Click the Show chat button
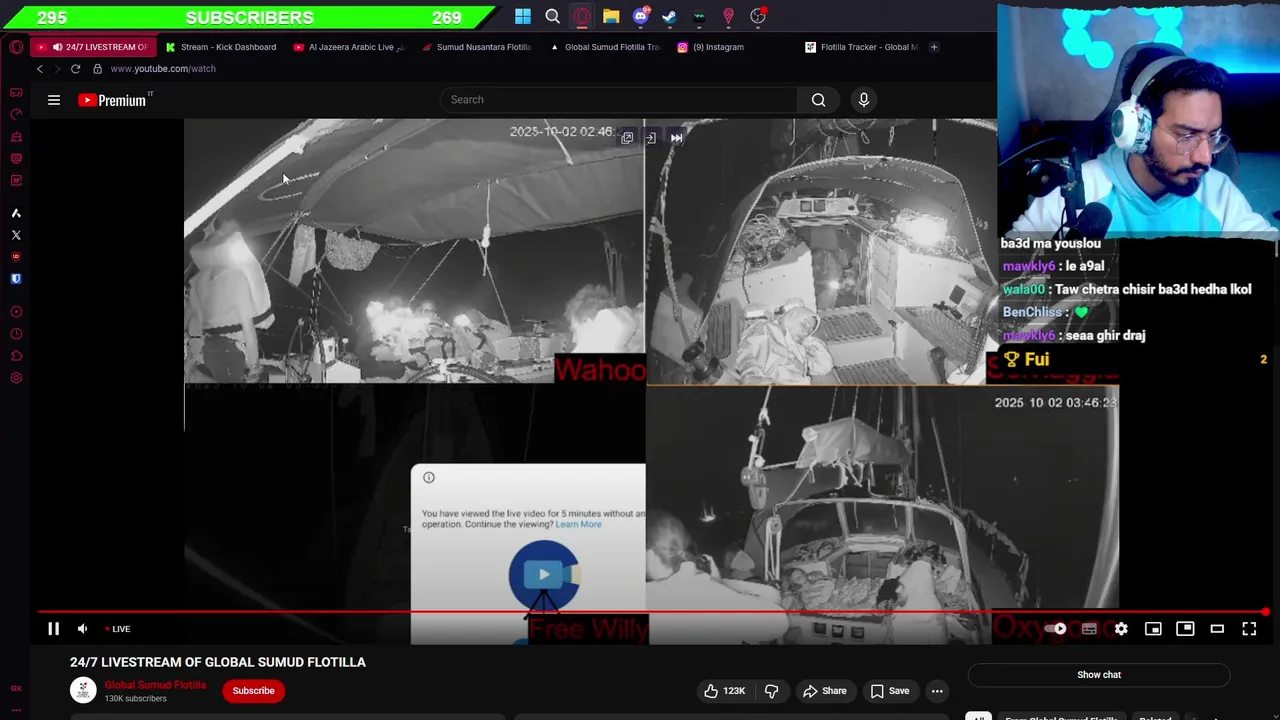The image size is (1280, 720). [1099, 675]
